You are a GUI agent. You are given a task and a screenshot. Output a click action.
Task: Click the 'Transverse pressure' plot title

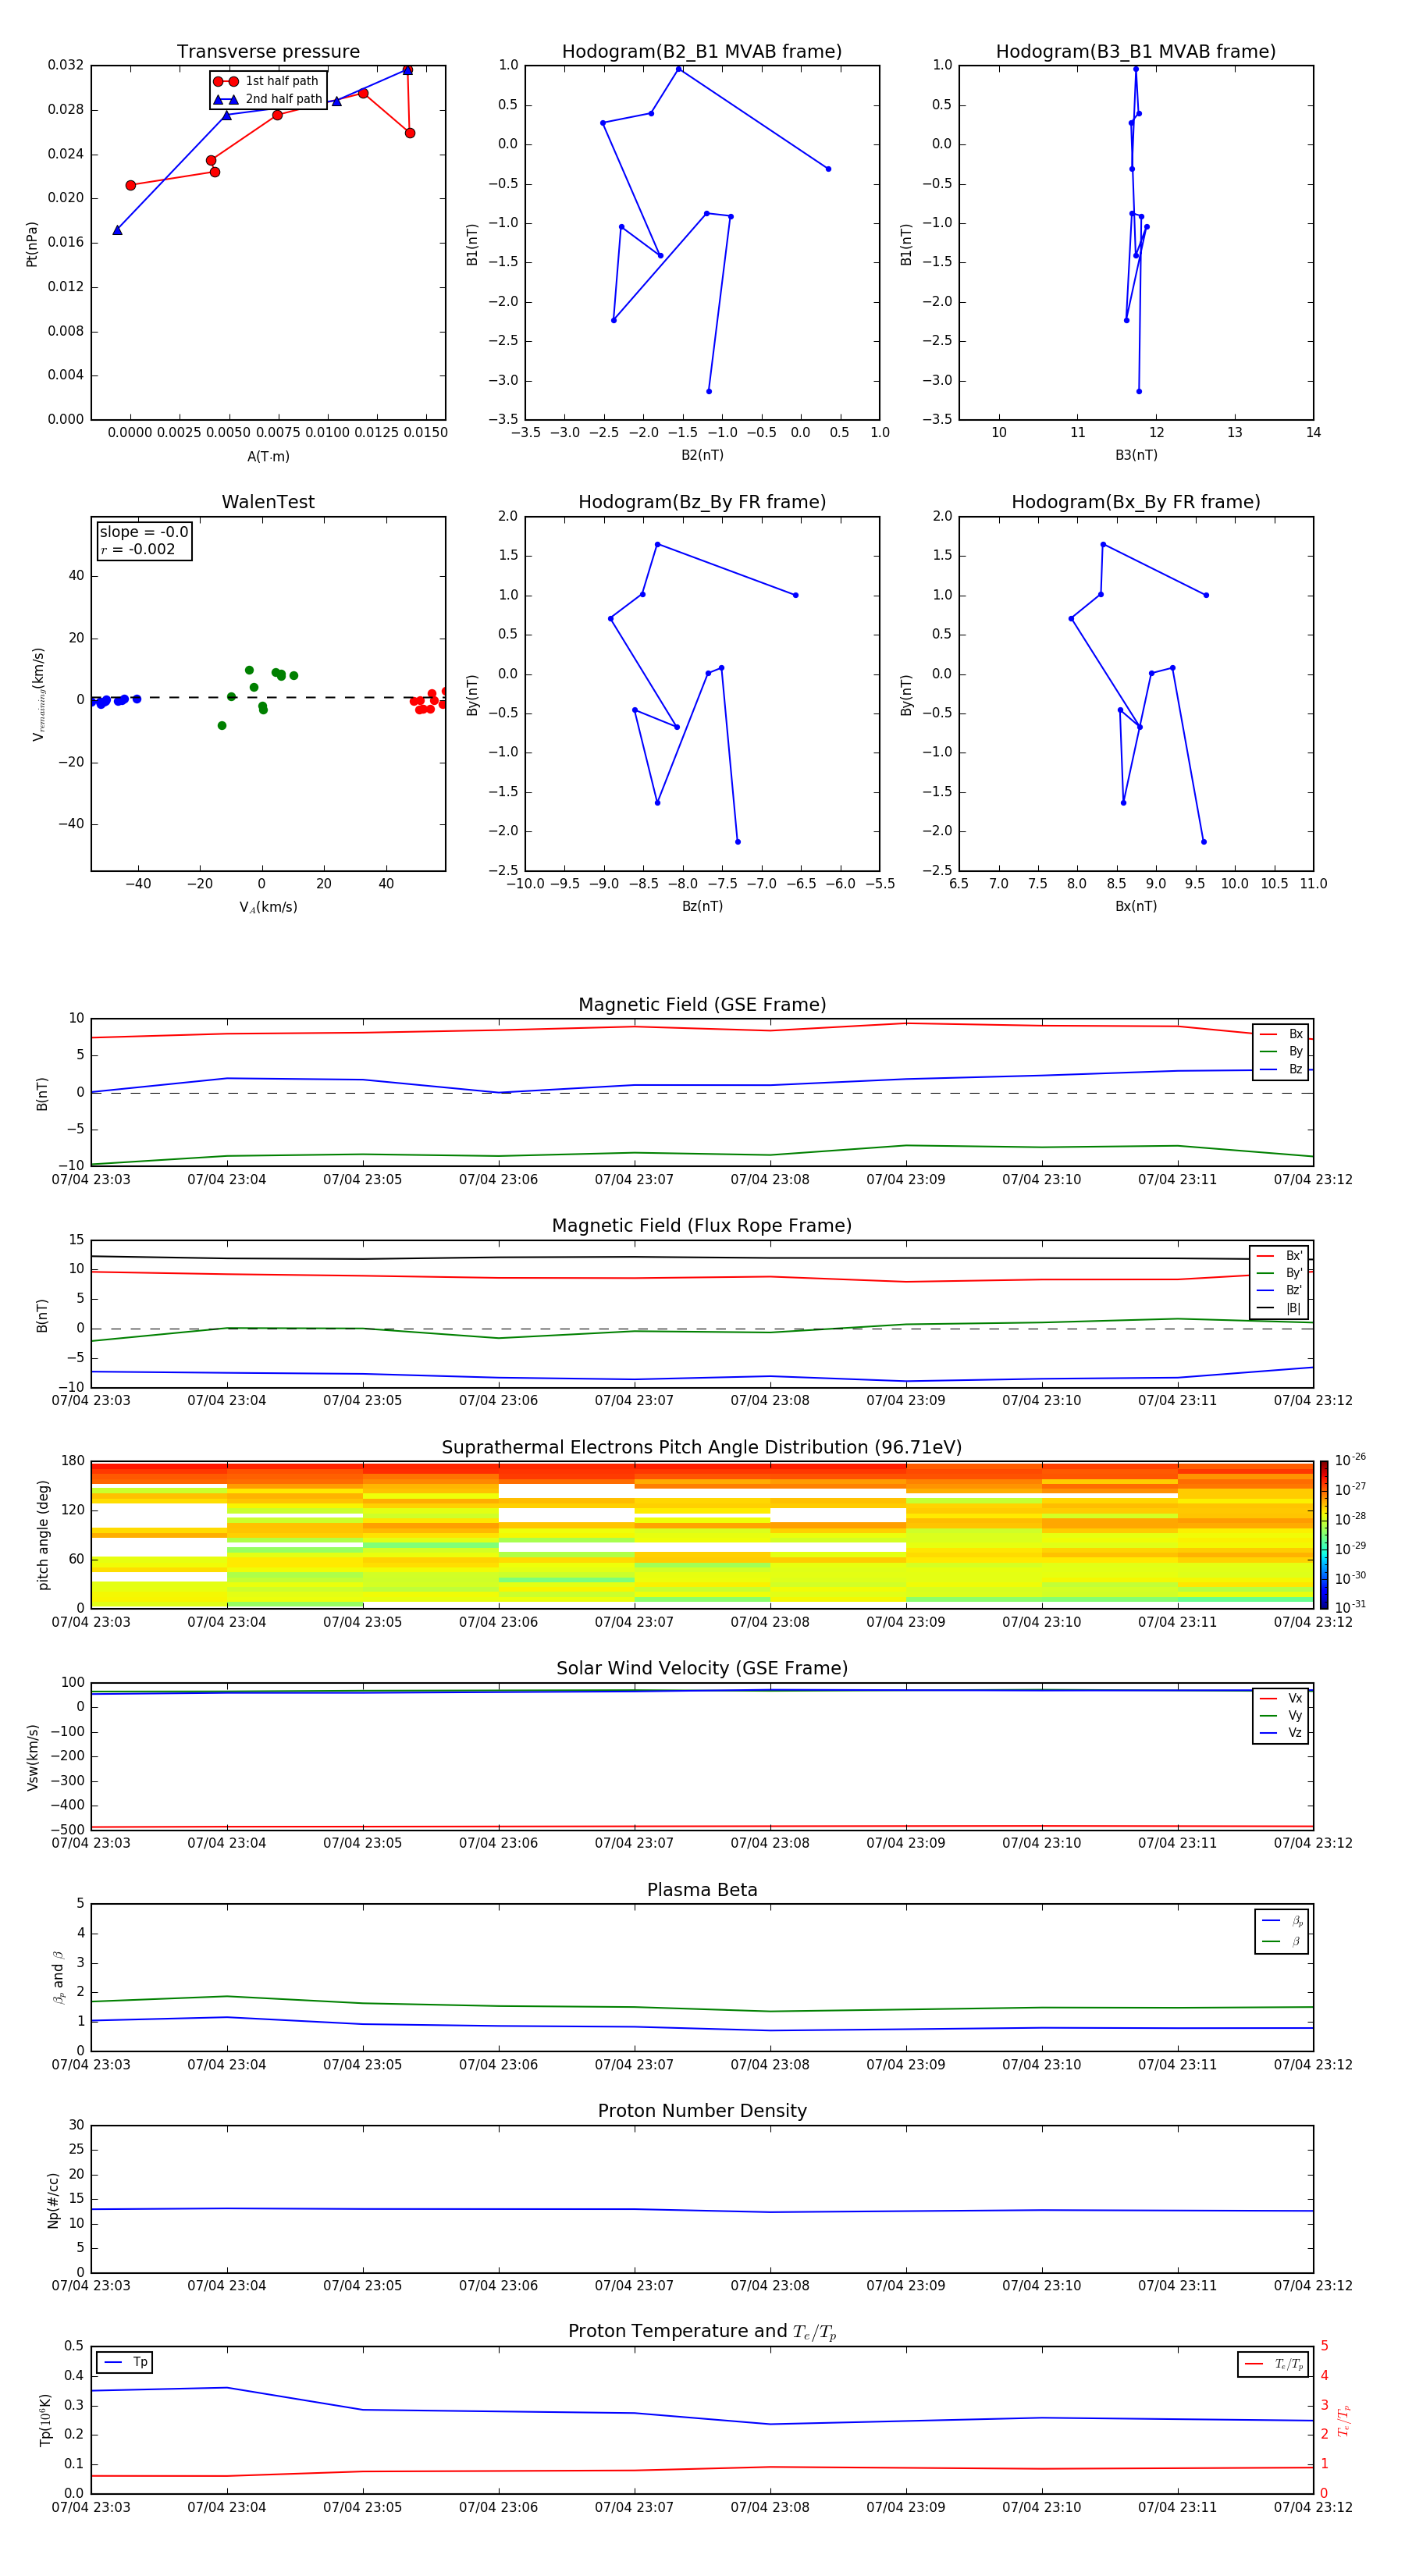[x=268, y=52]
